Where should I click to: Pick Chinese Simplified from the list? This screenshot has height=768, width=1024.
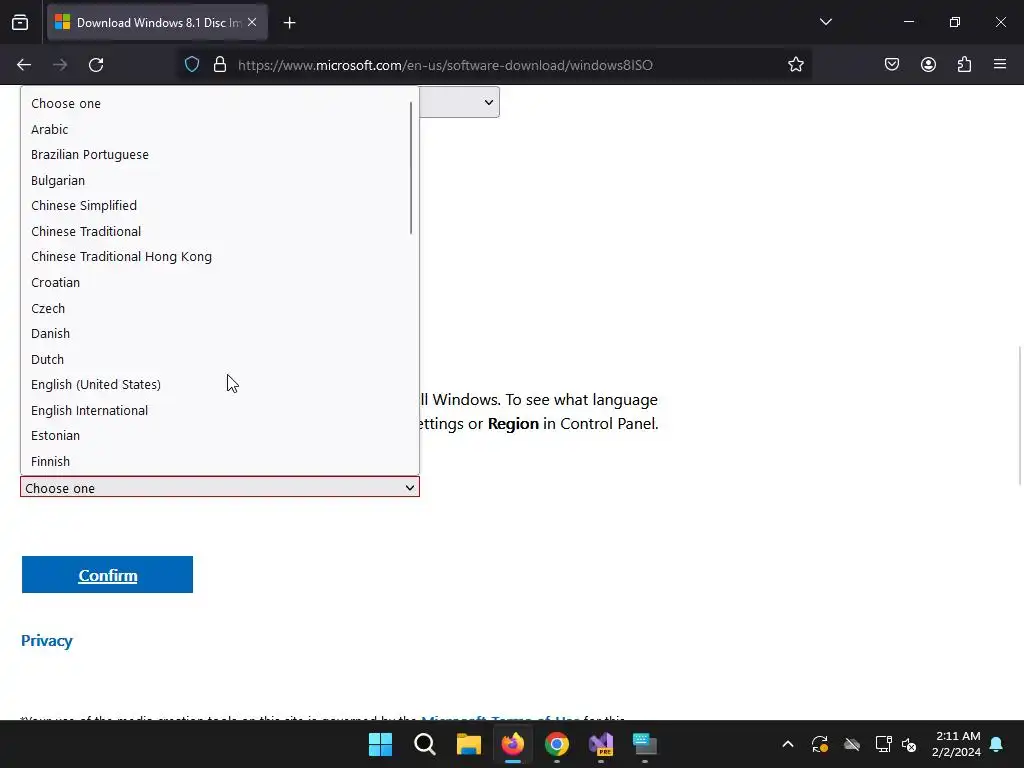point(219,206)
